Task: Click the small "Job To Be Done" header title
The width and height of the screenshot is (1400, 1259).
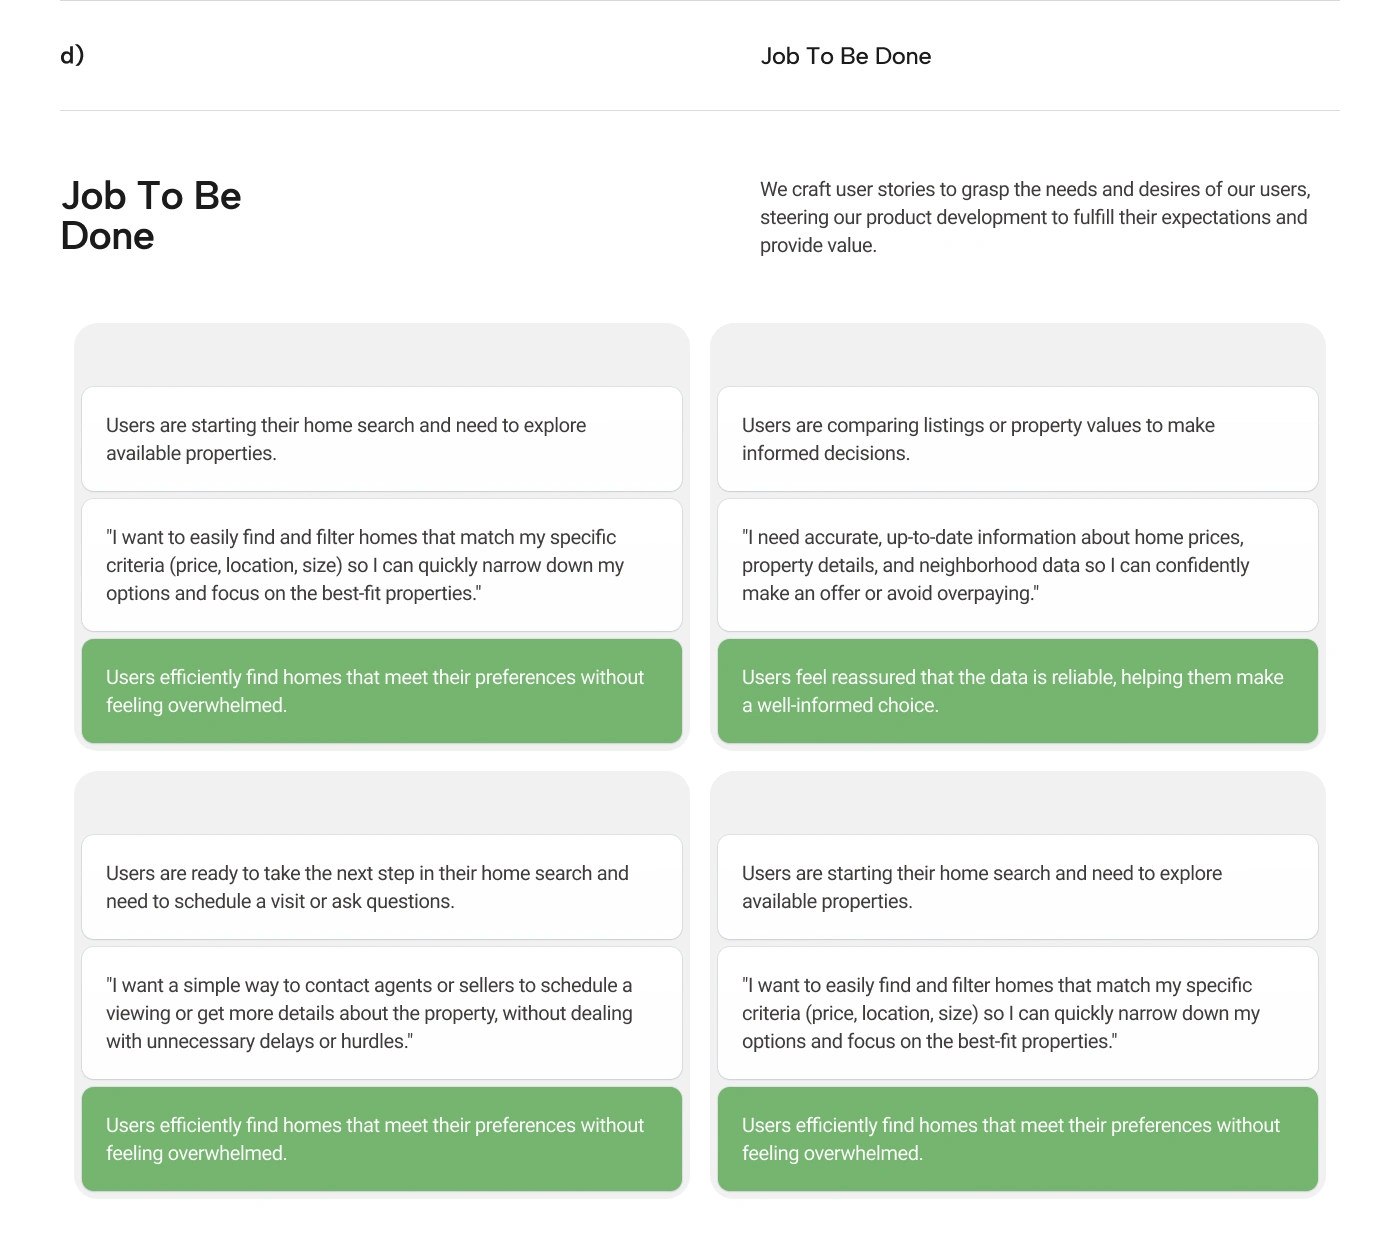Action: pos(845,56)
